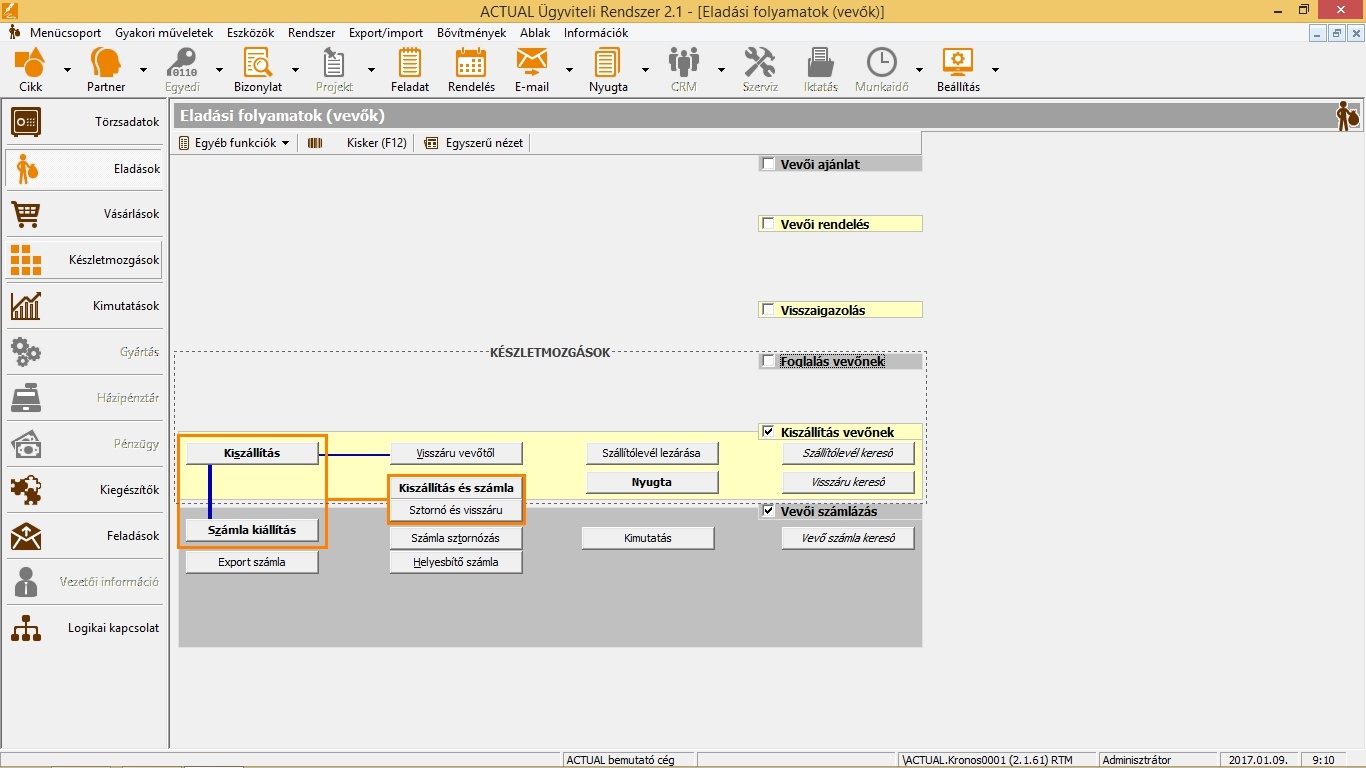Switch to Egyszerű nézet view
Image resolution: width=1366 pixels, height=768 pixels.
(474, 143)
